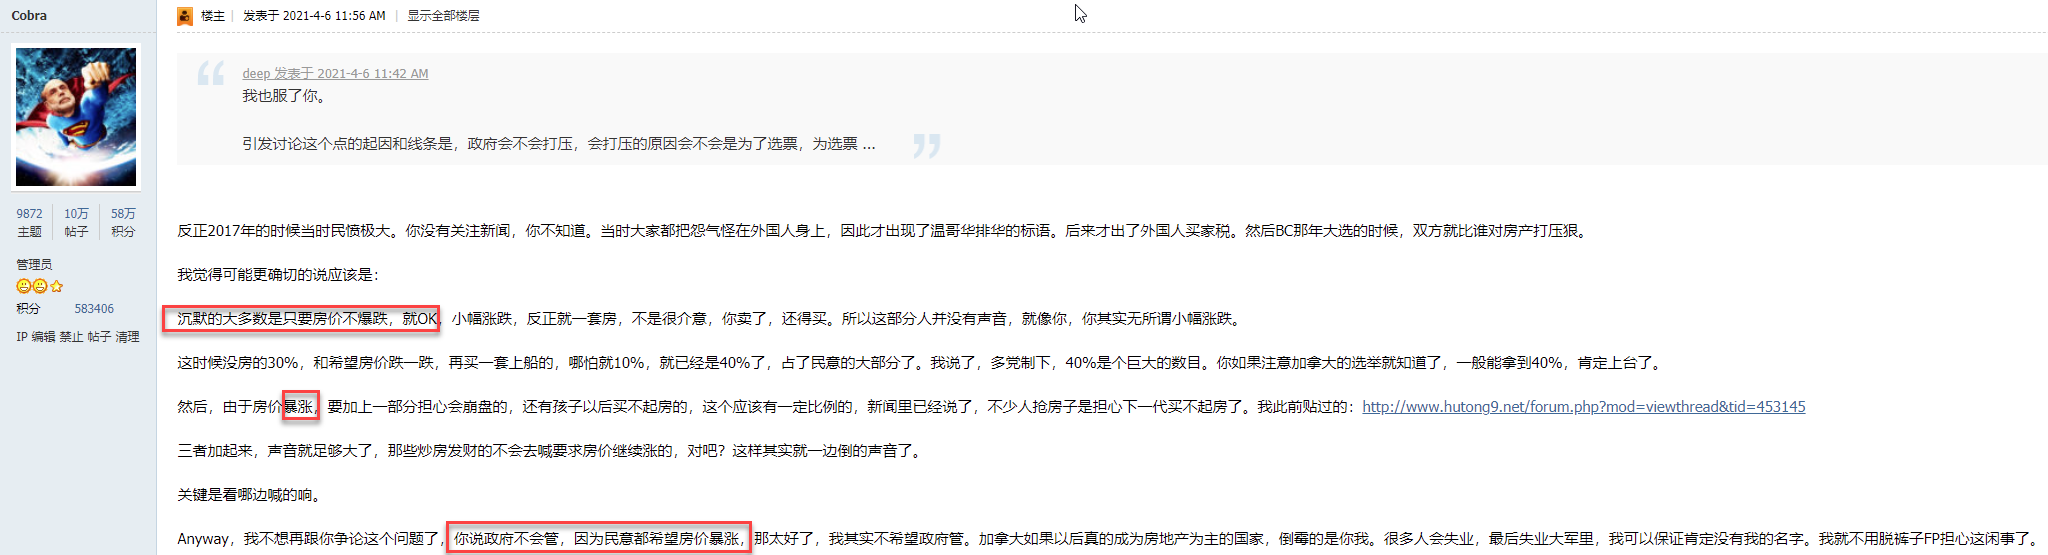Screen dimensions: 2048x555
Task: Open the Cobra username profile link
Action: click(29, 15)
